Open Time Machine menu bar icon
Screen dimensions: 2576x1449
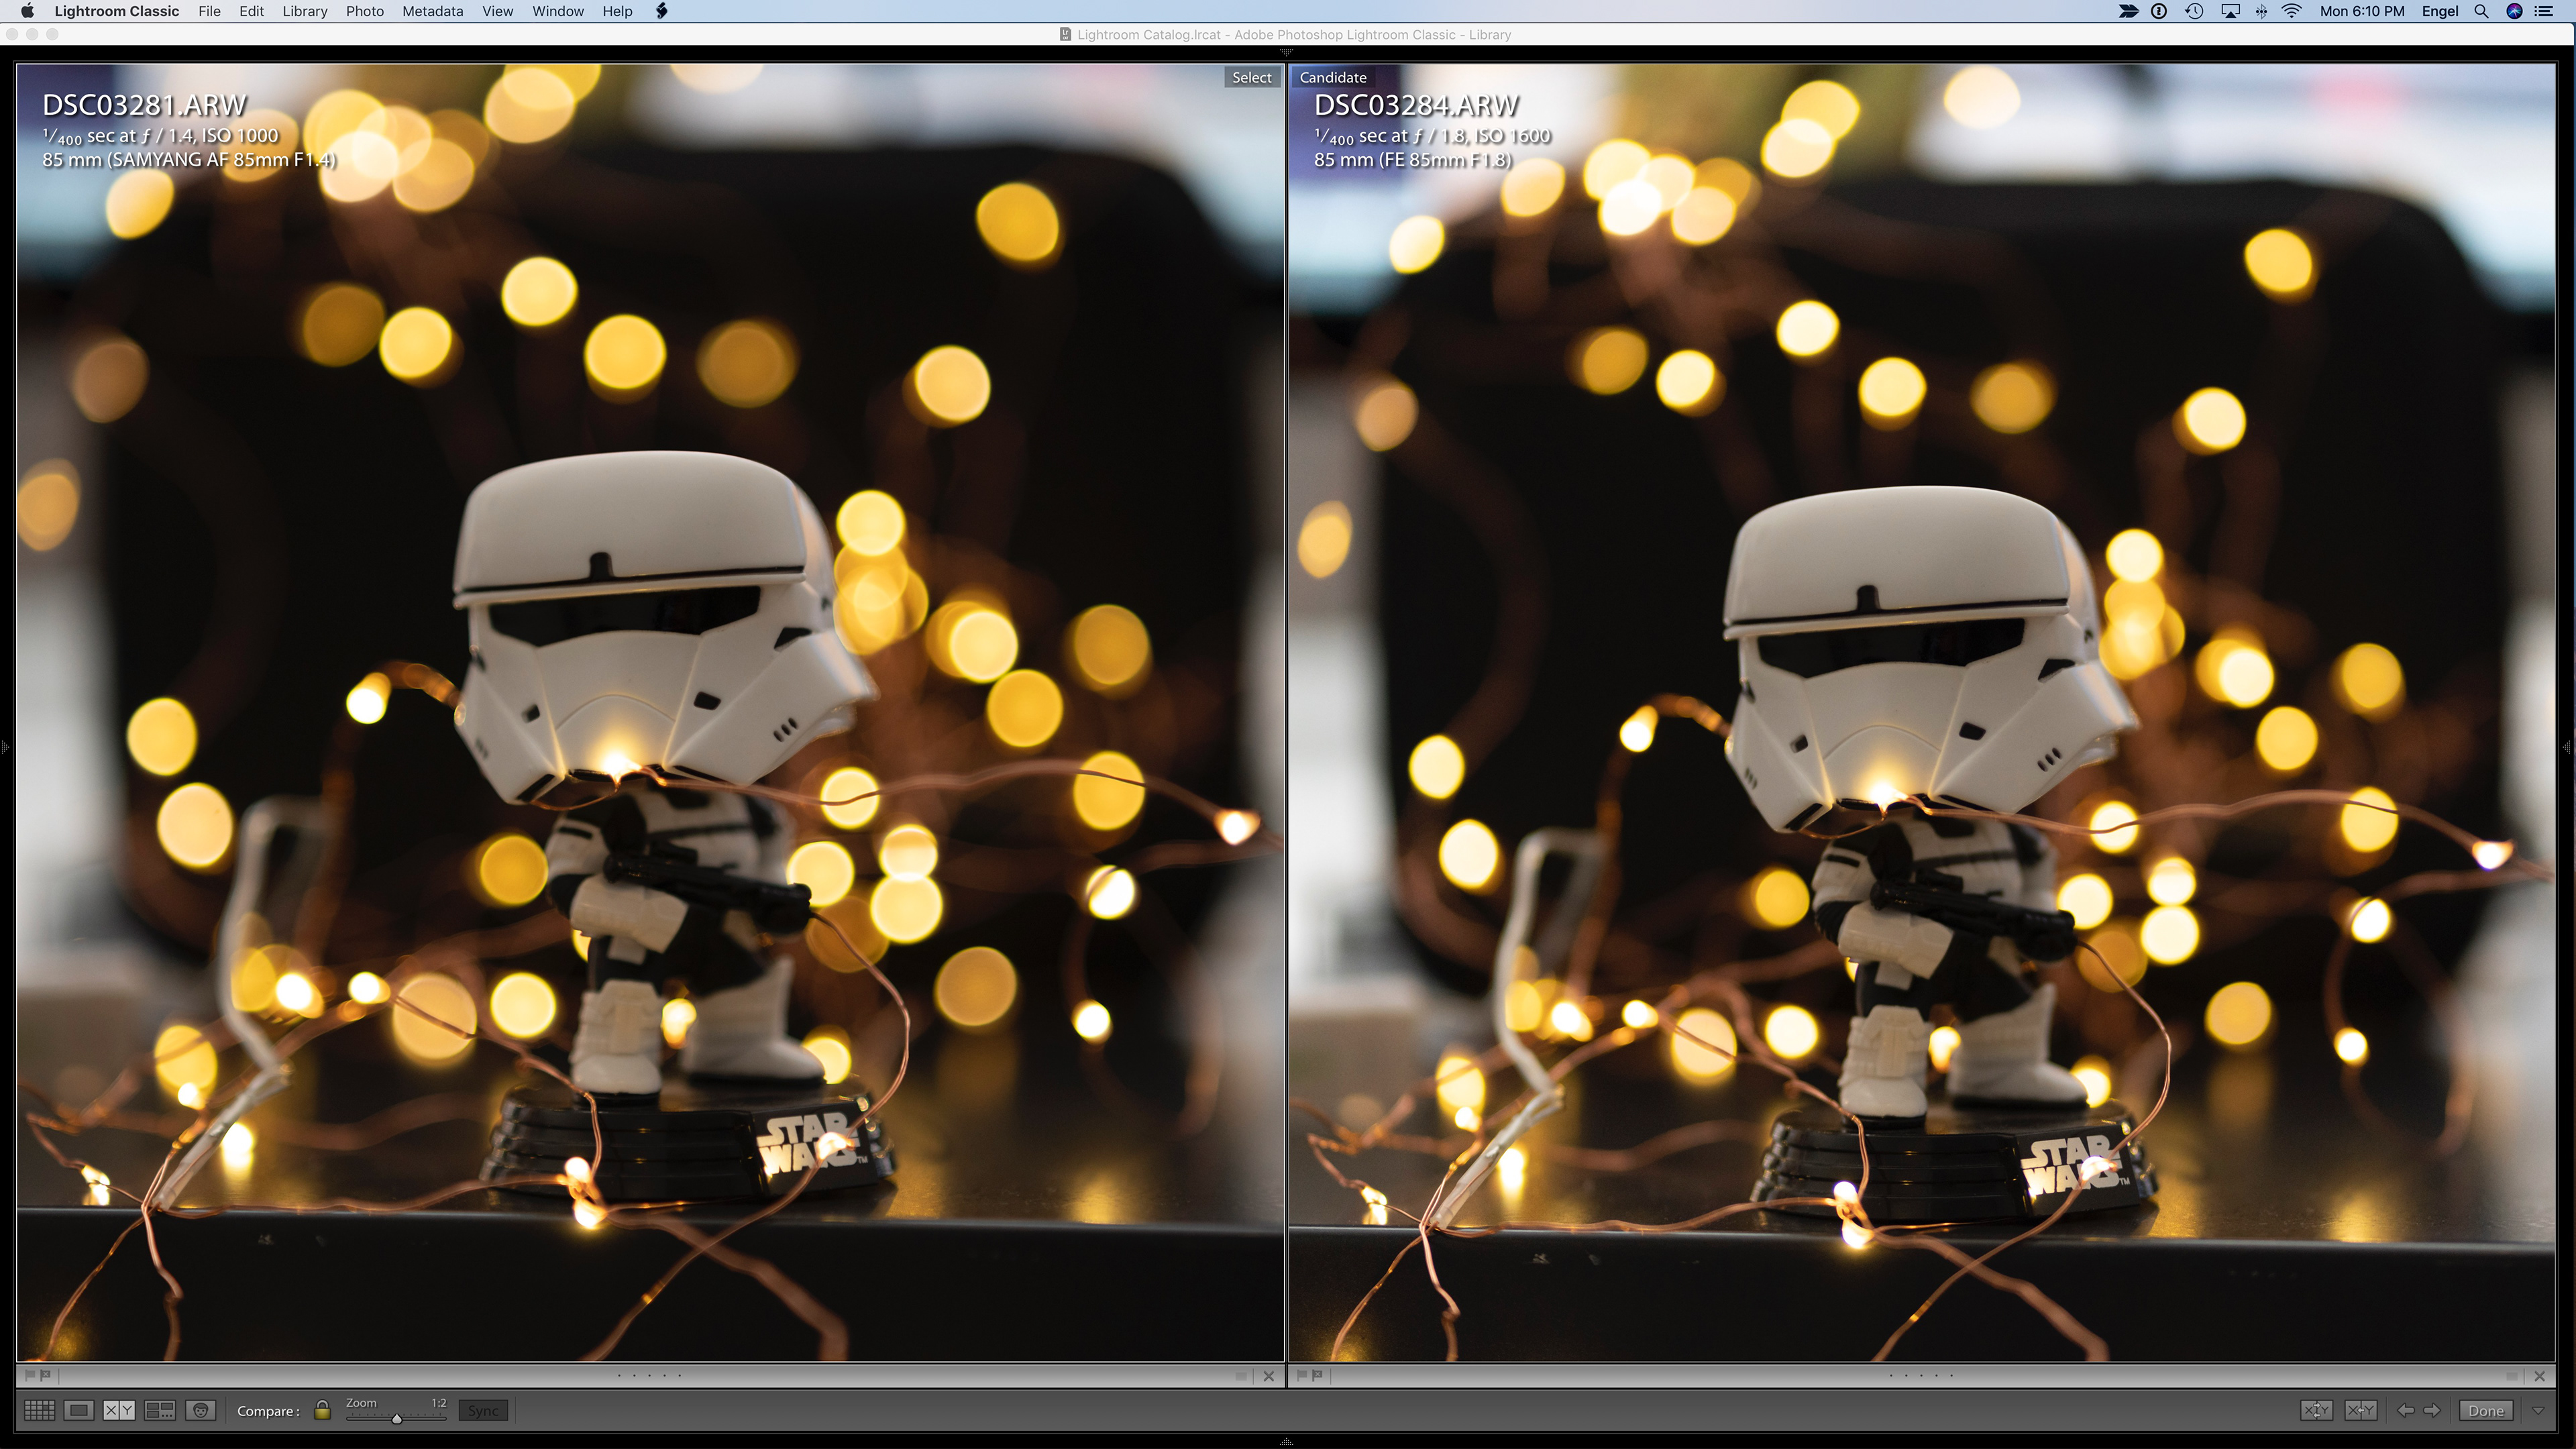coord(2194,11)
